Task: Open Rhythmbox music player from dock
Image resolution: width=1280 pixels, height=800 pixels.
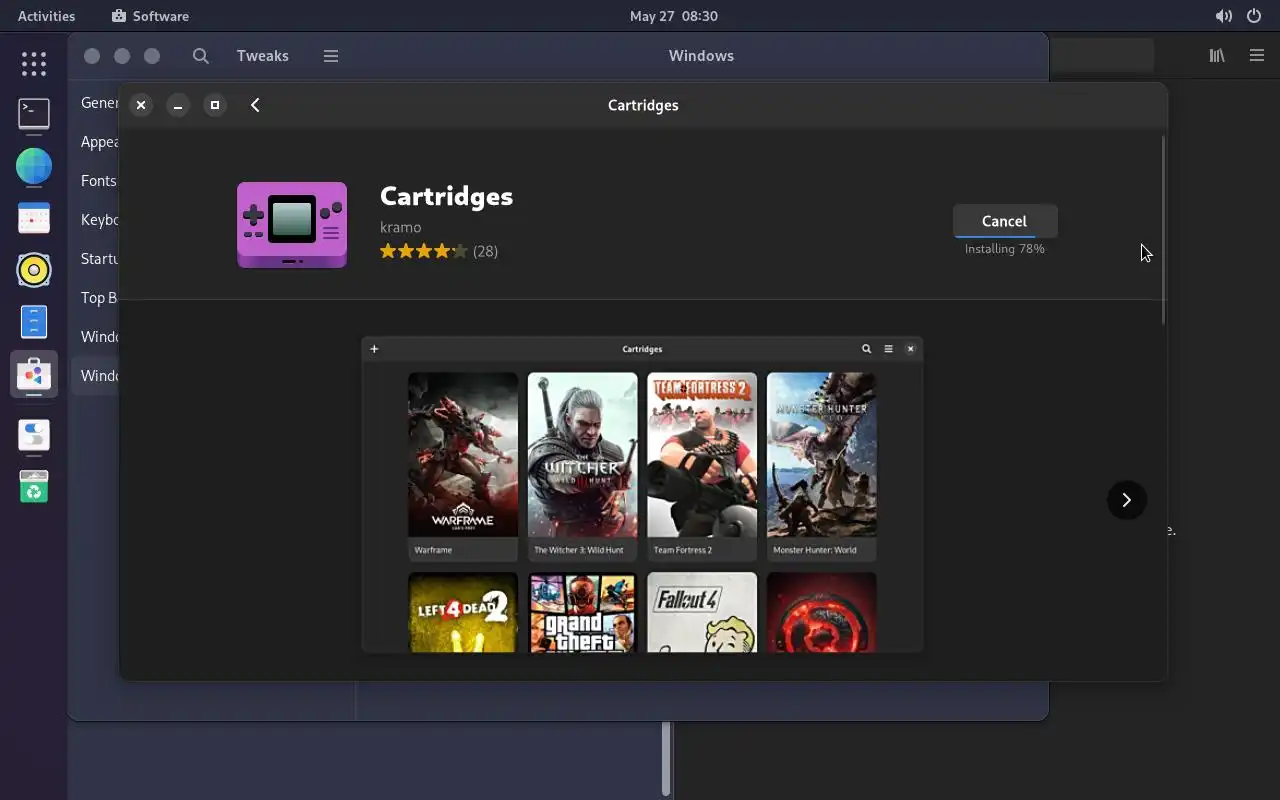Action: coord(34,270)
